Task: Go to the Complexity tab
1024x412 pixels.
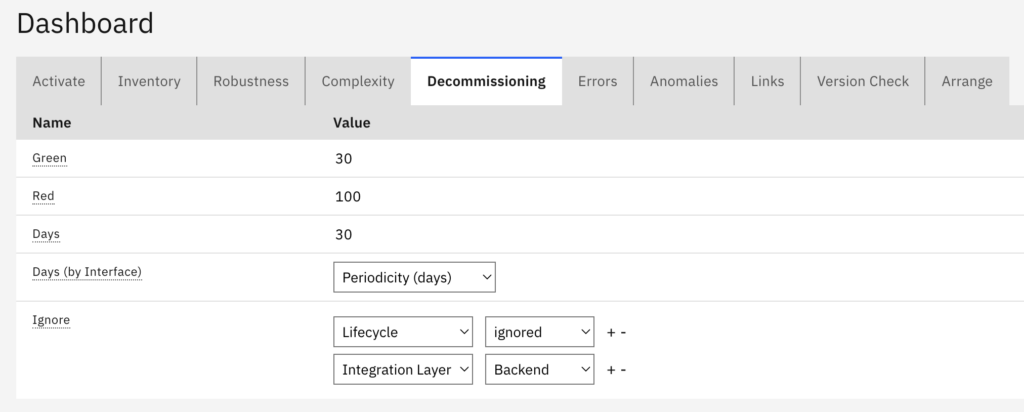Action: (358, 82)
